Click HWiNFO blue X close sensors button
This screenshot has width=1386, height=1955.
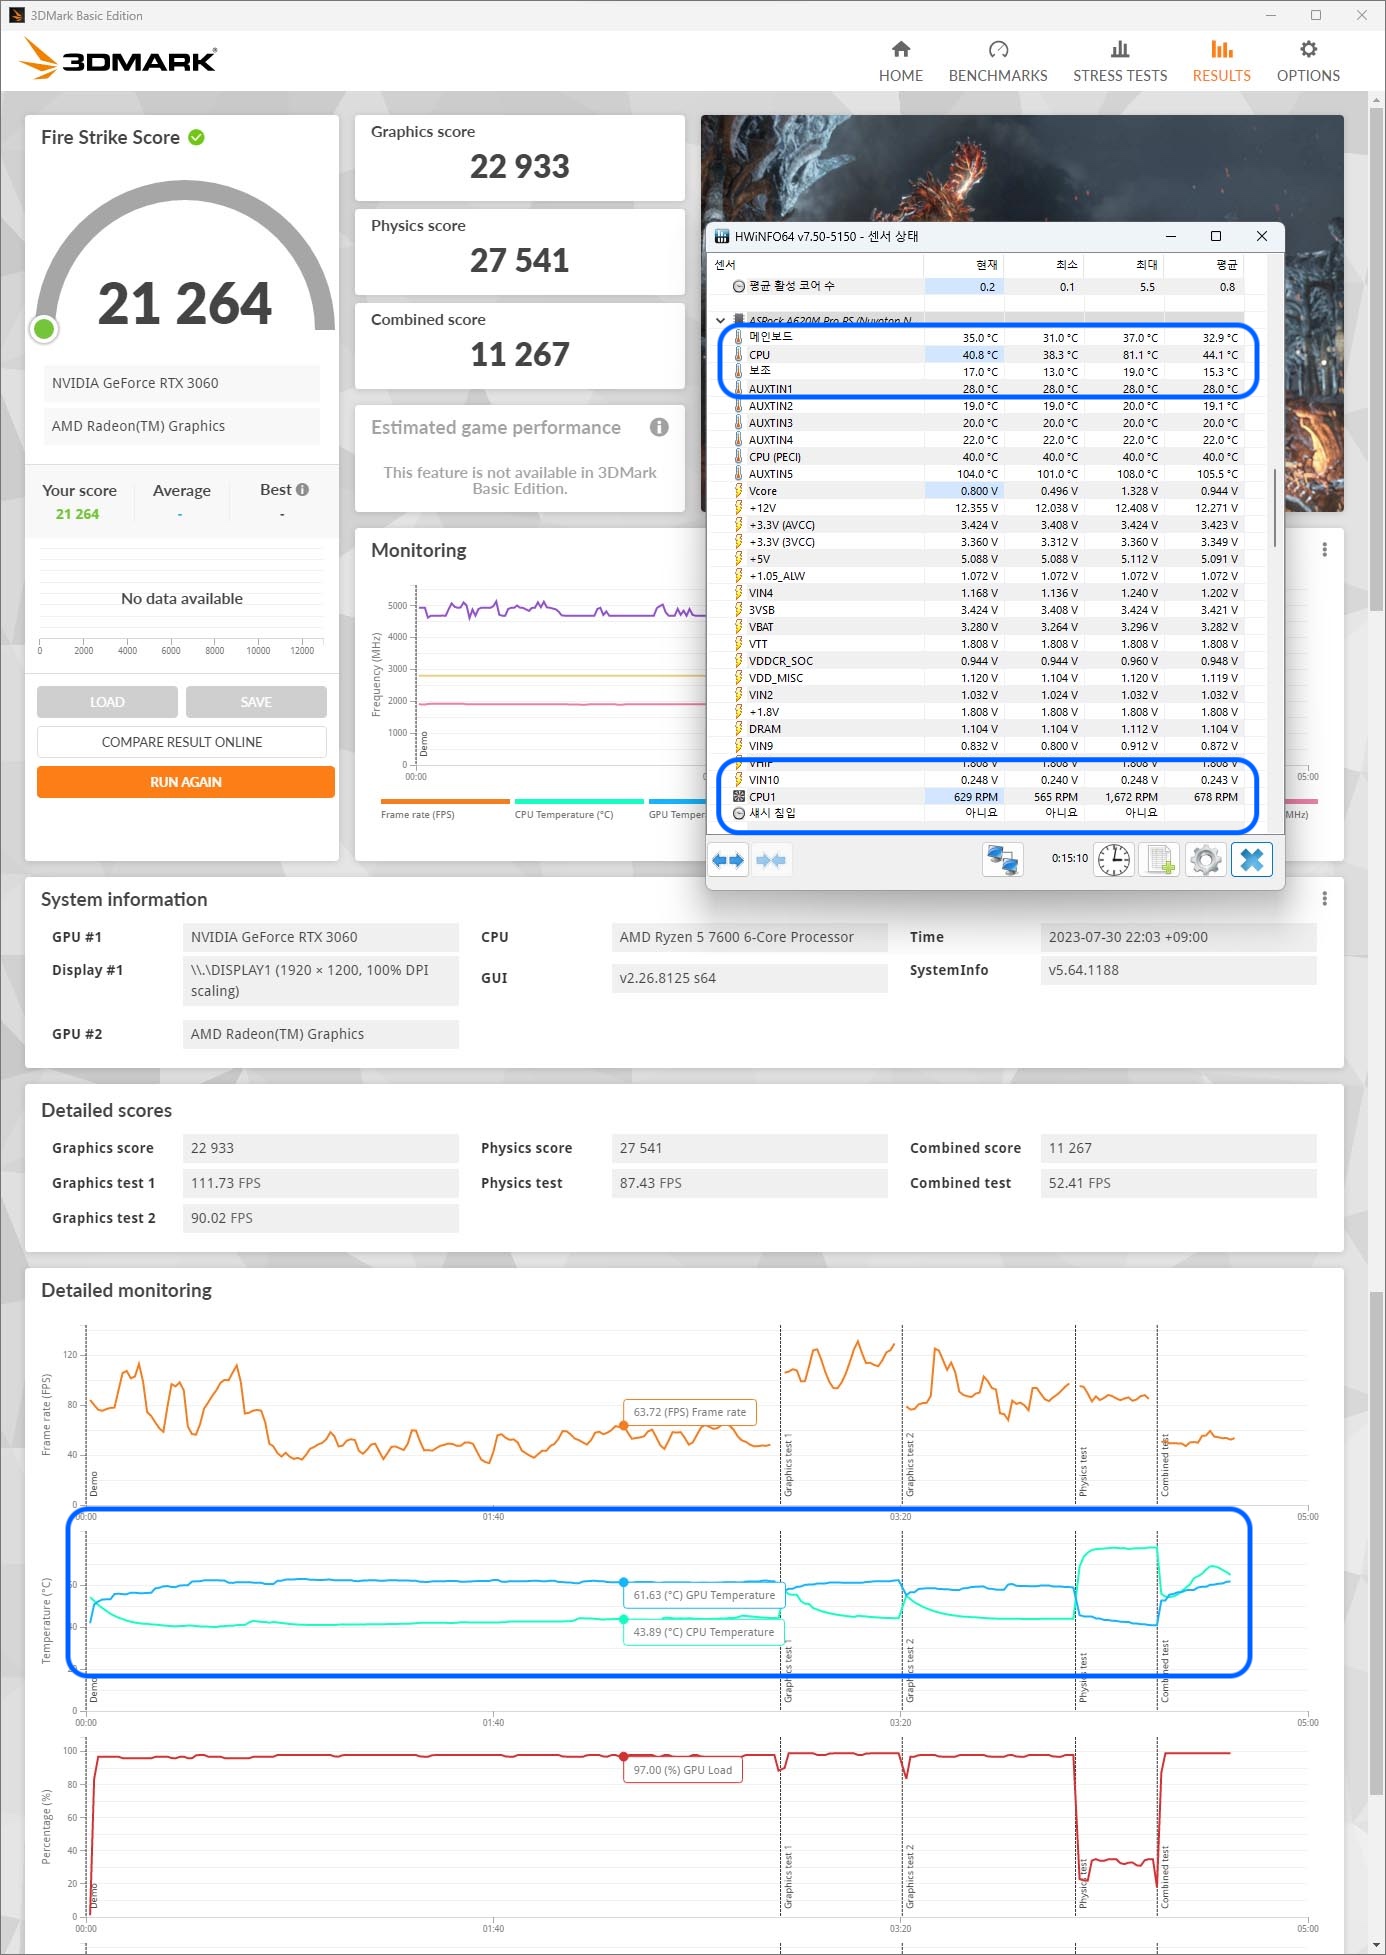[1252, 860]
